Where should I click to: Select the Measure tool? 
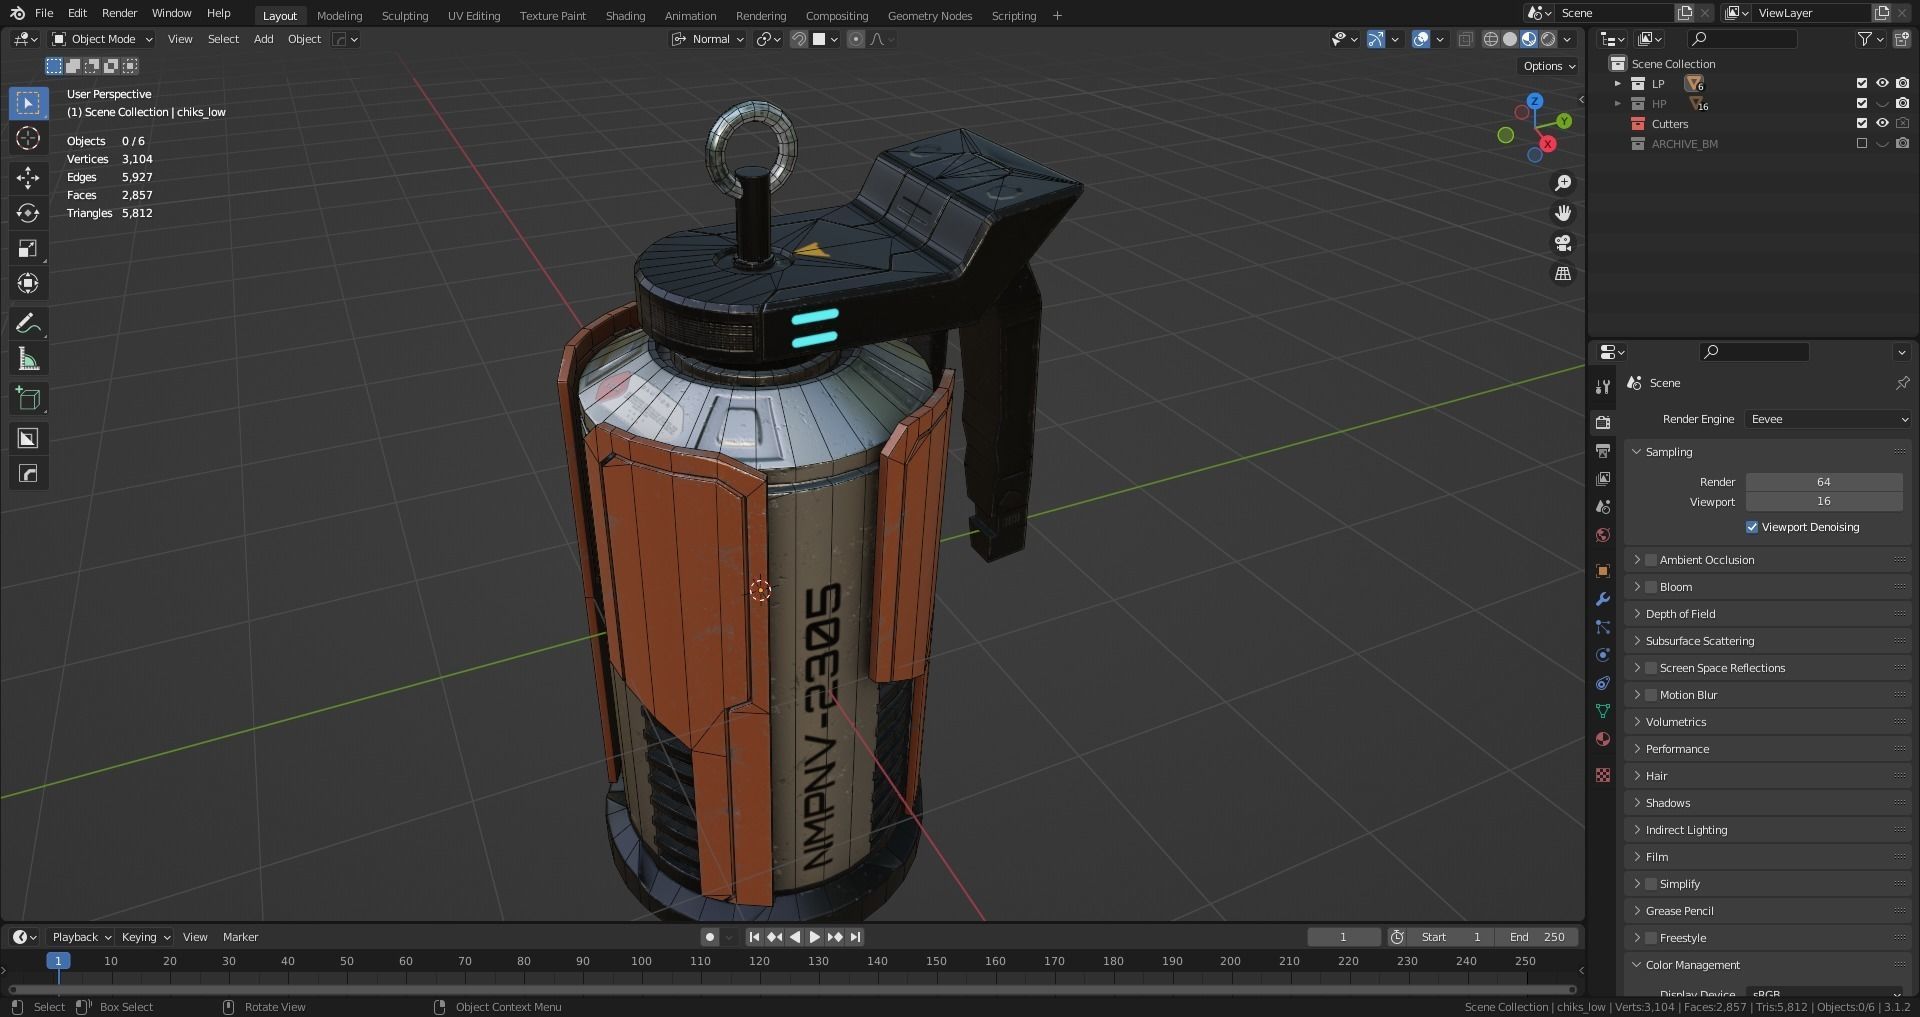[28, 359]
